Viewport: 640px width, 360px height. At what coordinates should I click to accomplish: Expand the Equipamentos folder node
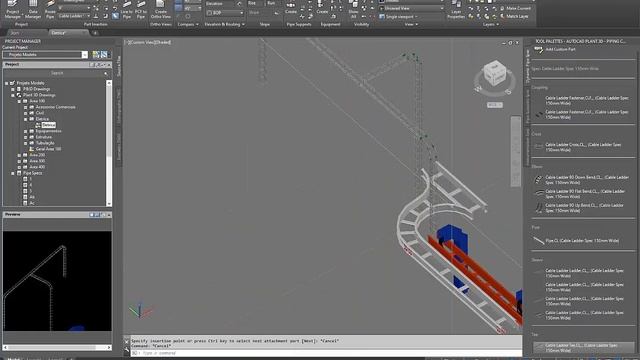click(x=25, y=131)
